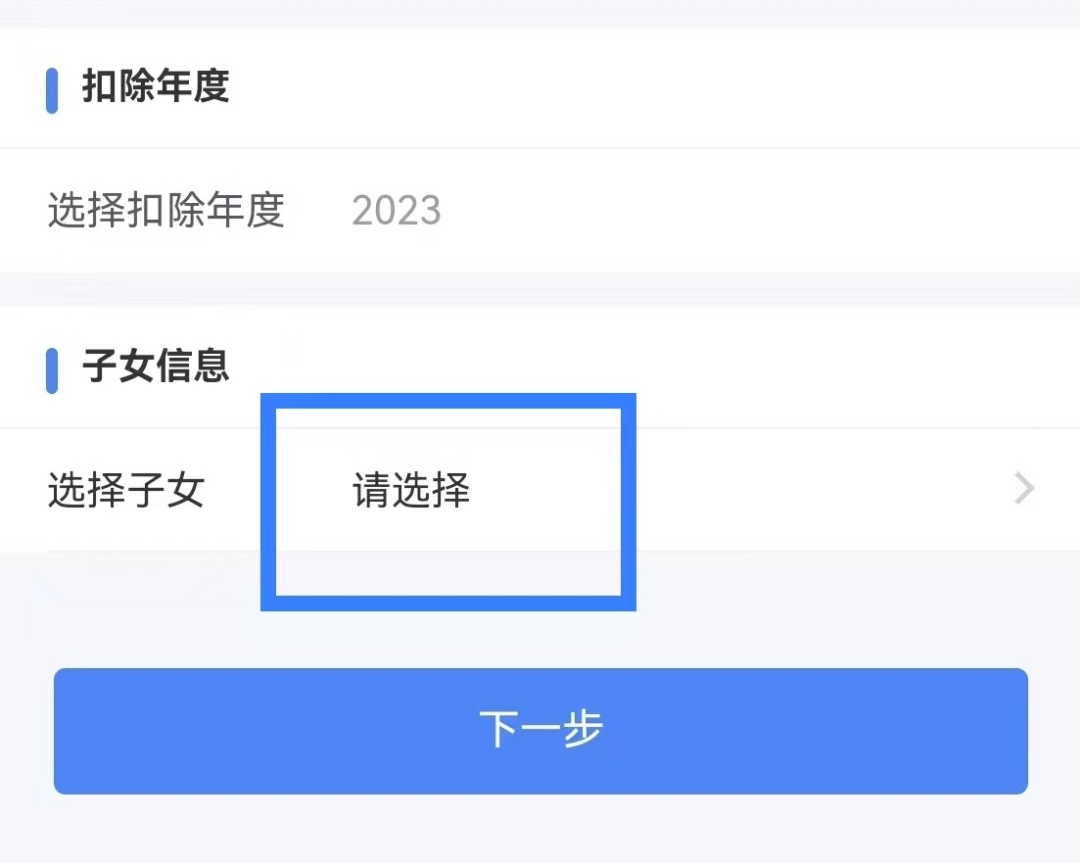The width and height of the screenshot is (1080, 863).
Task: Click the 选择扣除年度 label
Action: tap(166, 210)
